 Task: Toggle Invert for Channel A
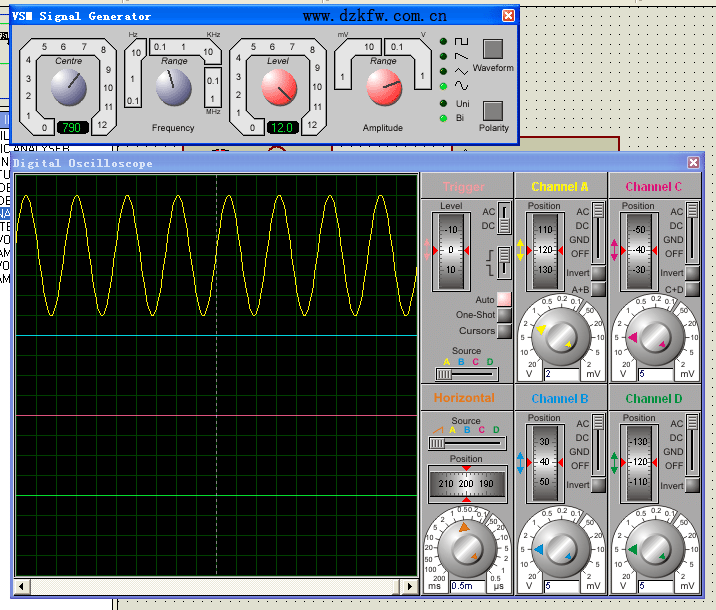tap(598, 273)
